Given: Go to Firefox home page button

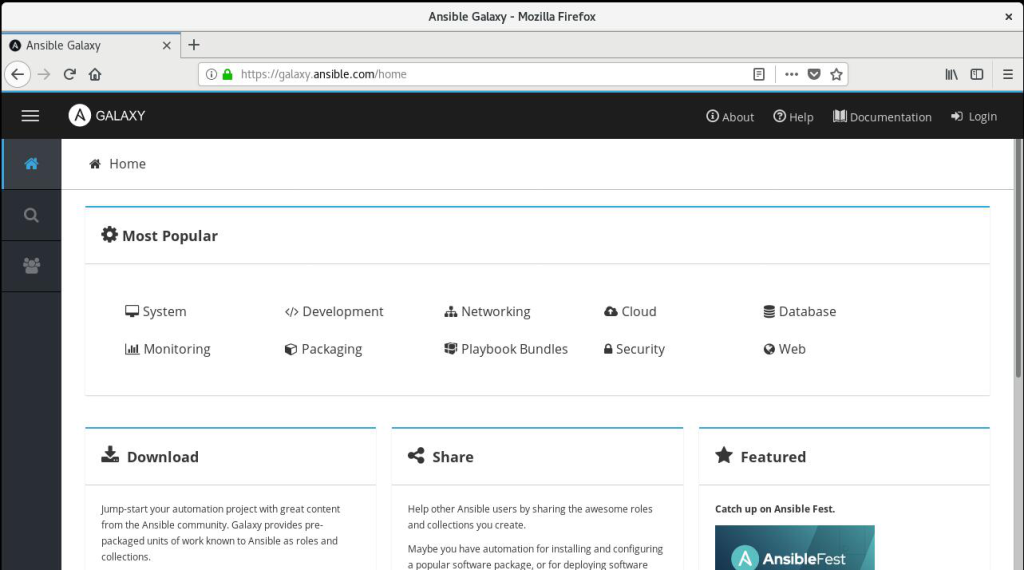Looking at the screenshot, I should [95, 74].
